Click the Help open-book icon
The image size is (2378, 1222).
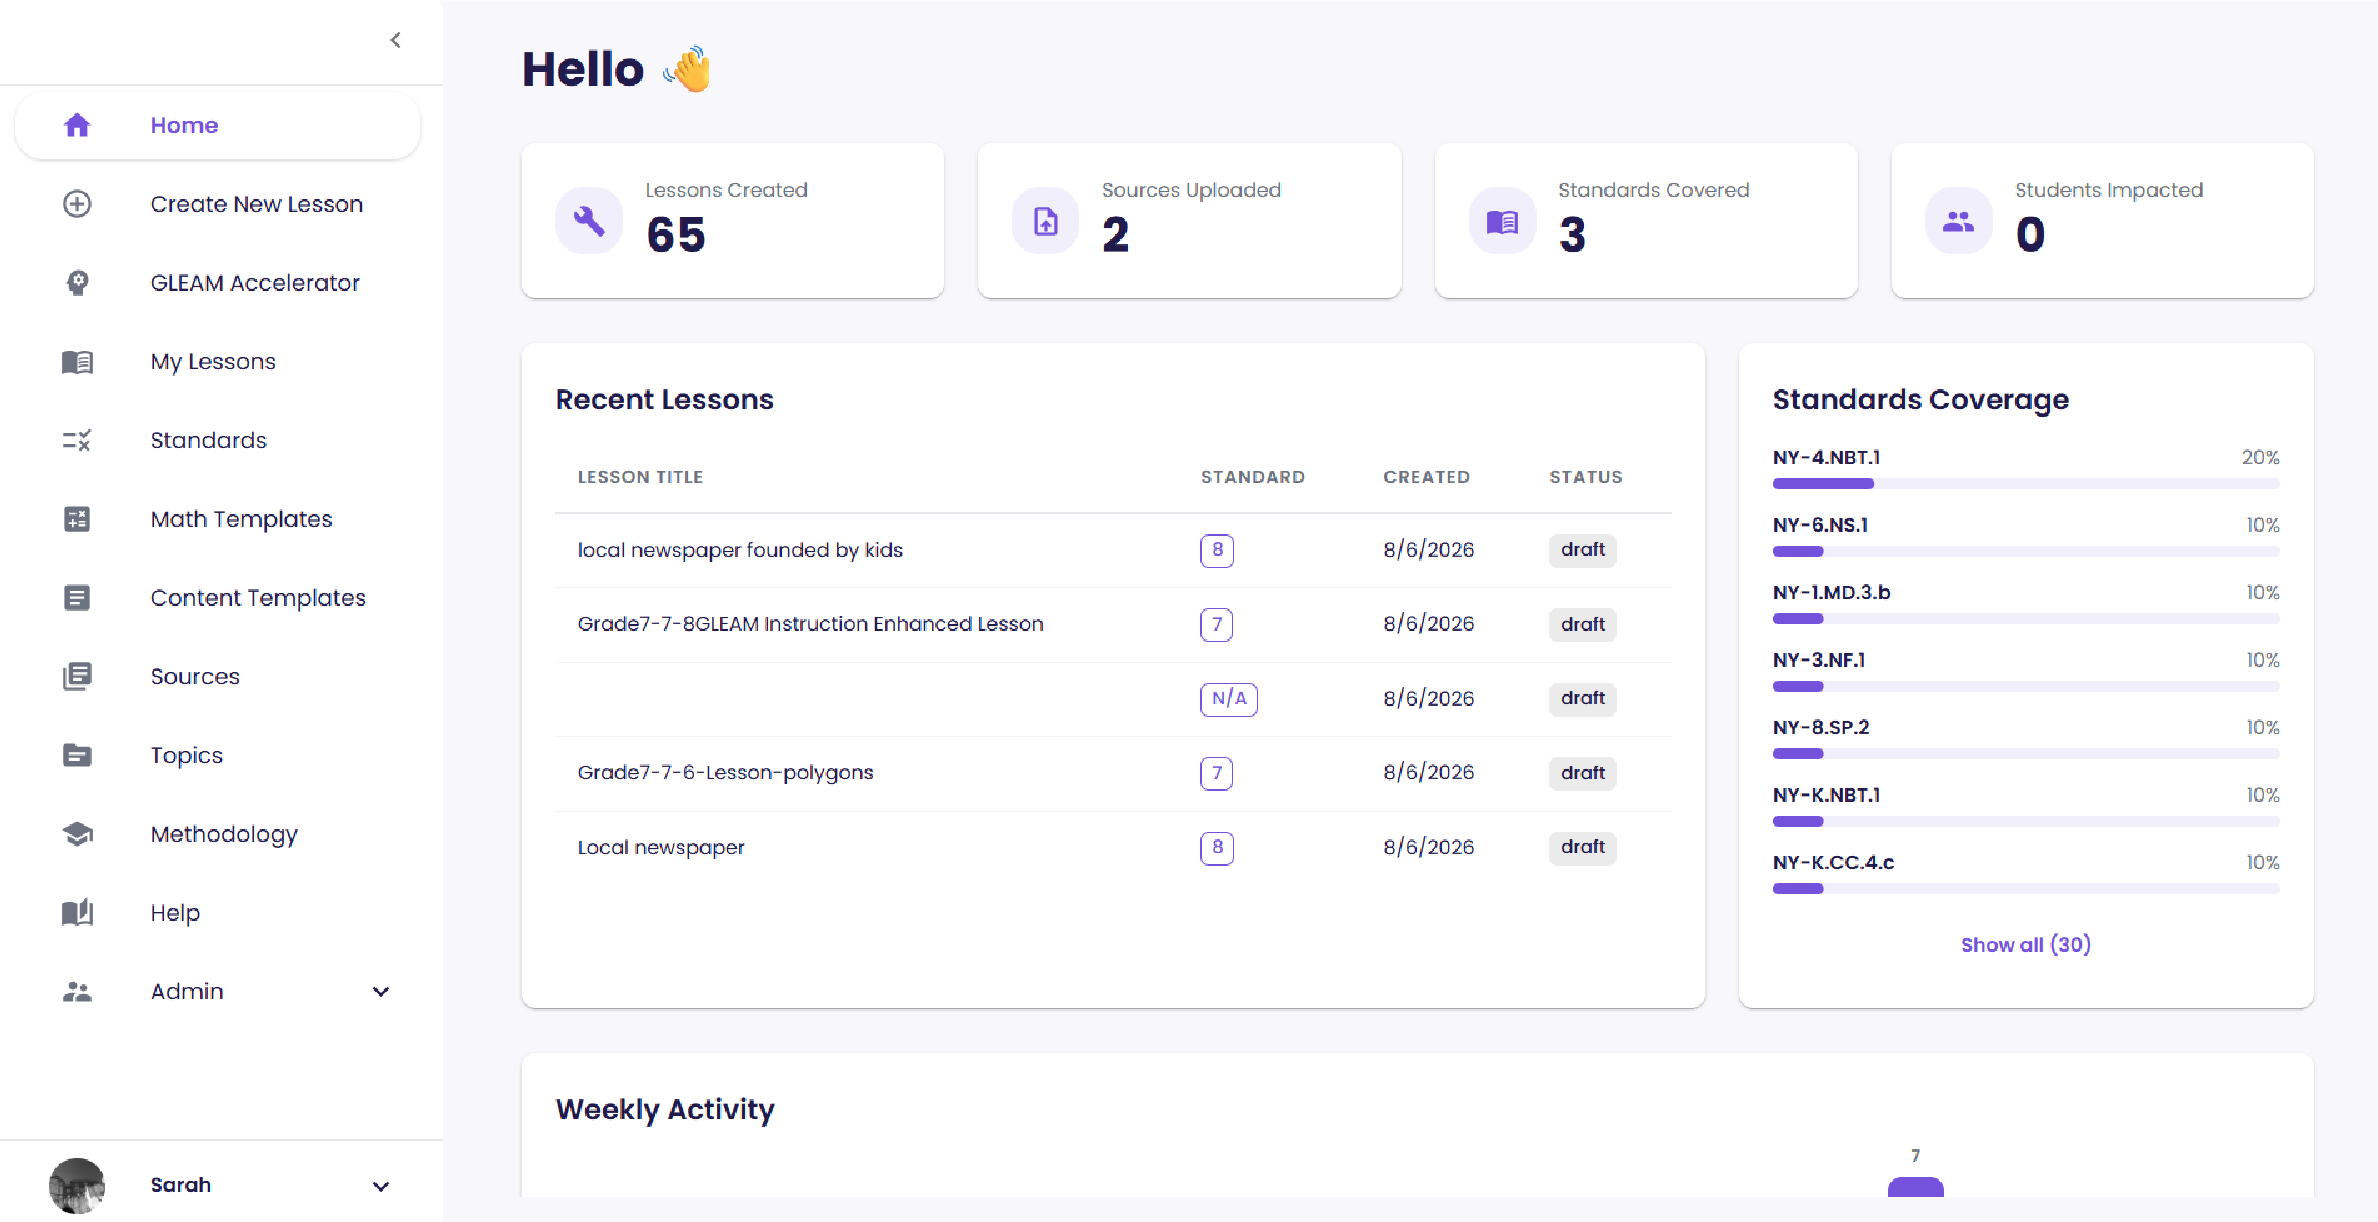[77, 913]
